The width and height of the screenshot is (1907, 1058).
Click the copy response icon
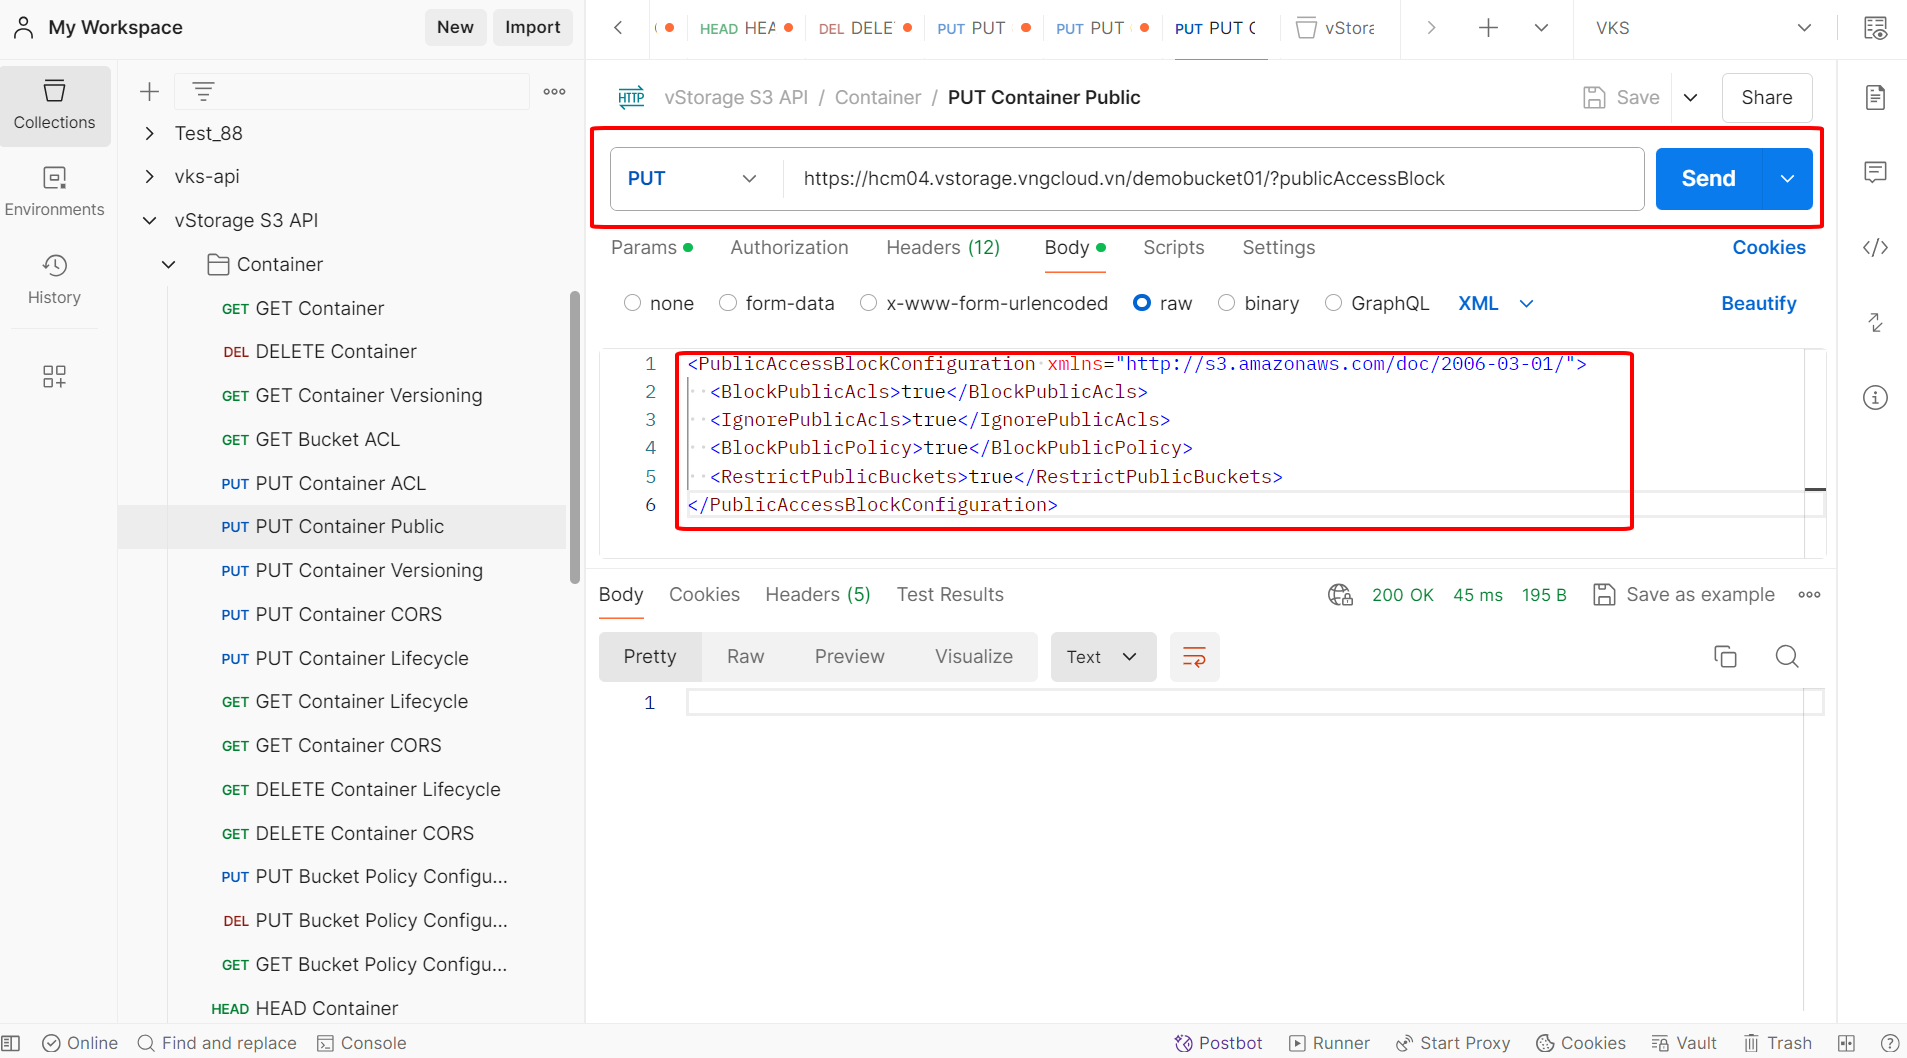point(1725,657)
